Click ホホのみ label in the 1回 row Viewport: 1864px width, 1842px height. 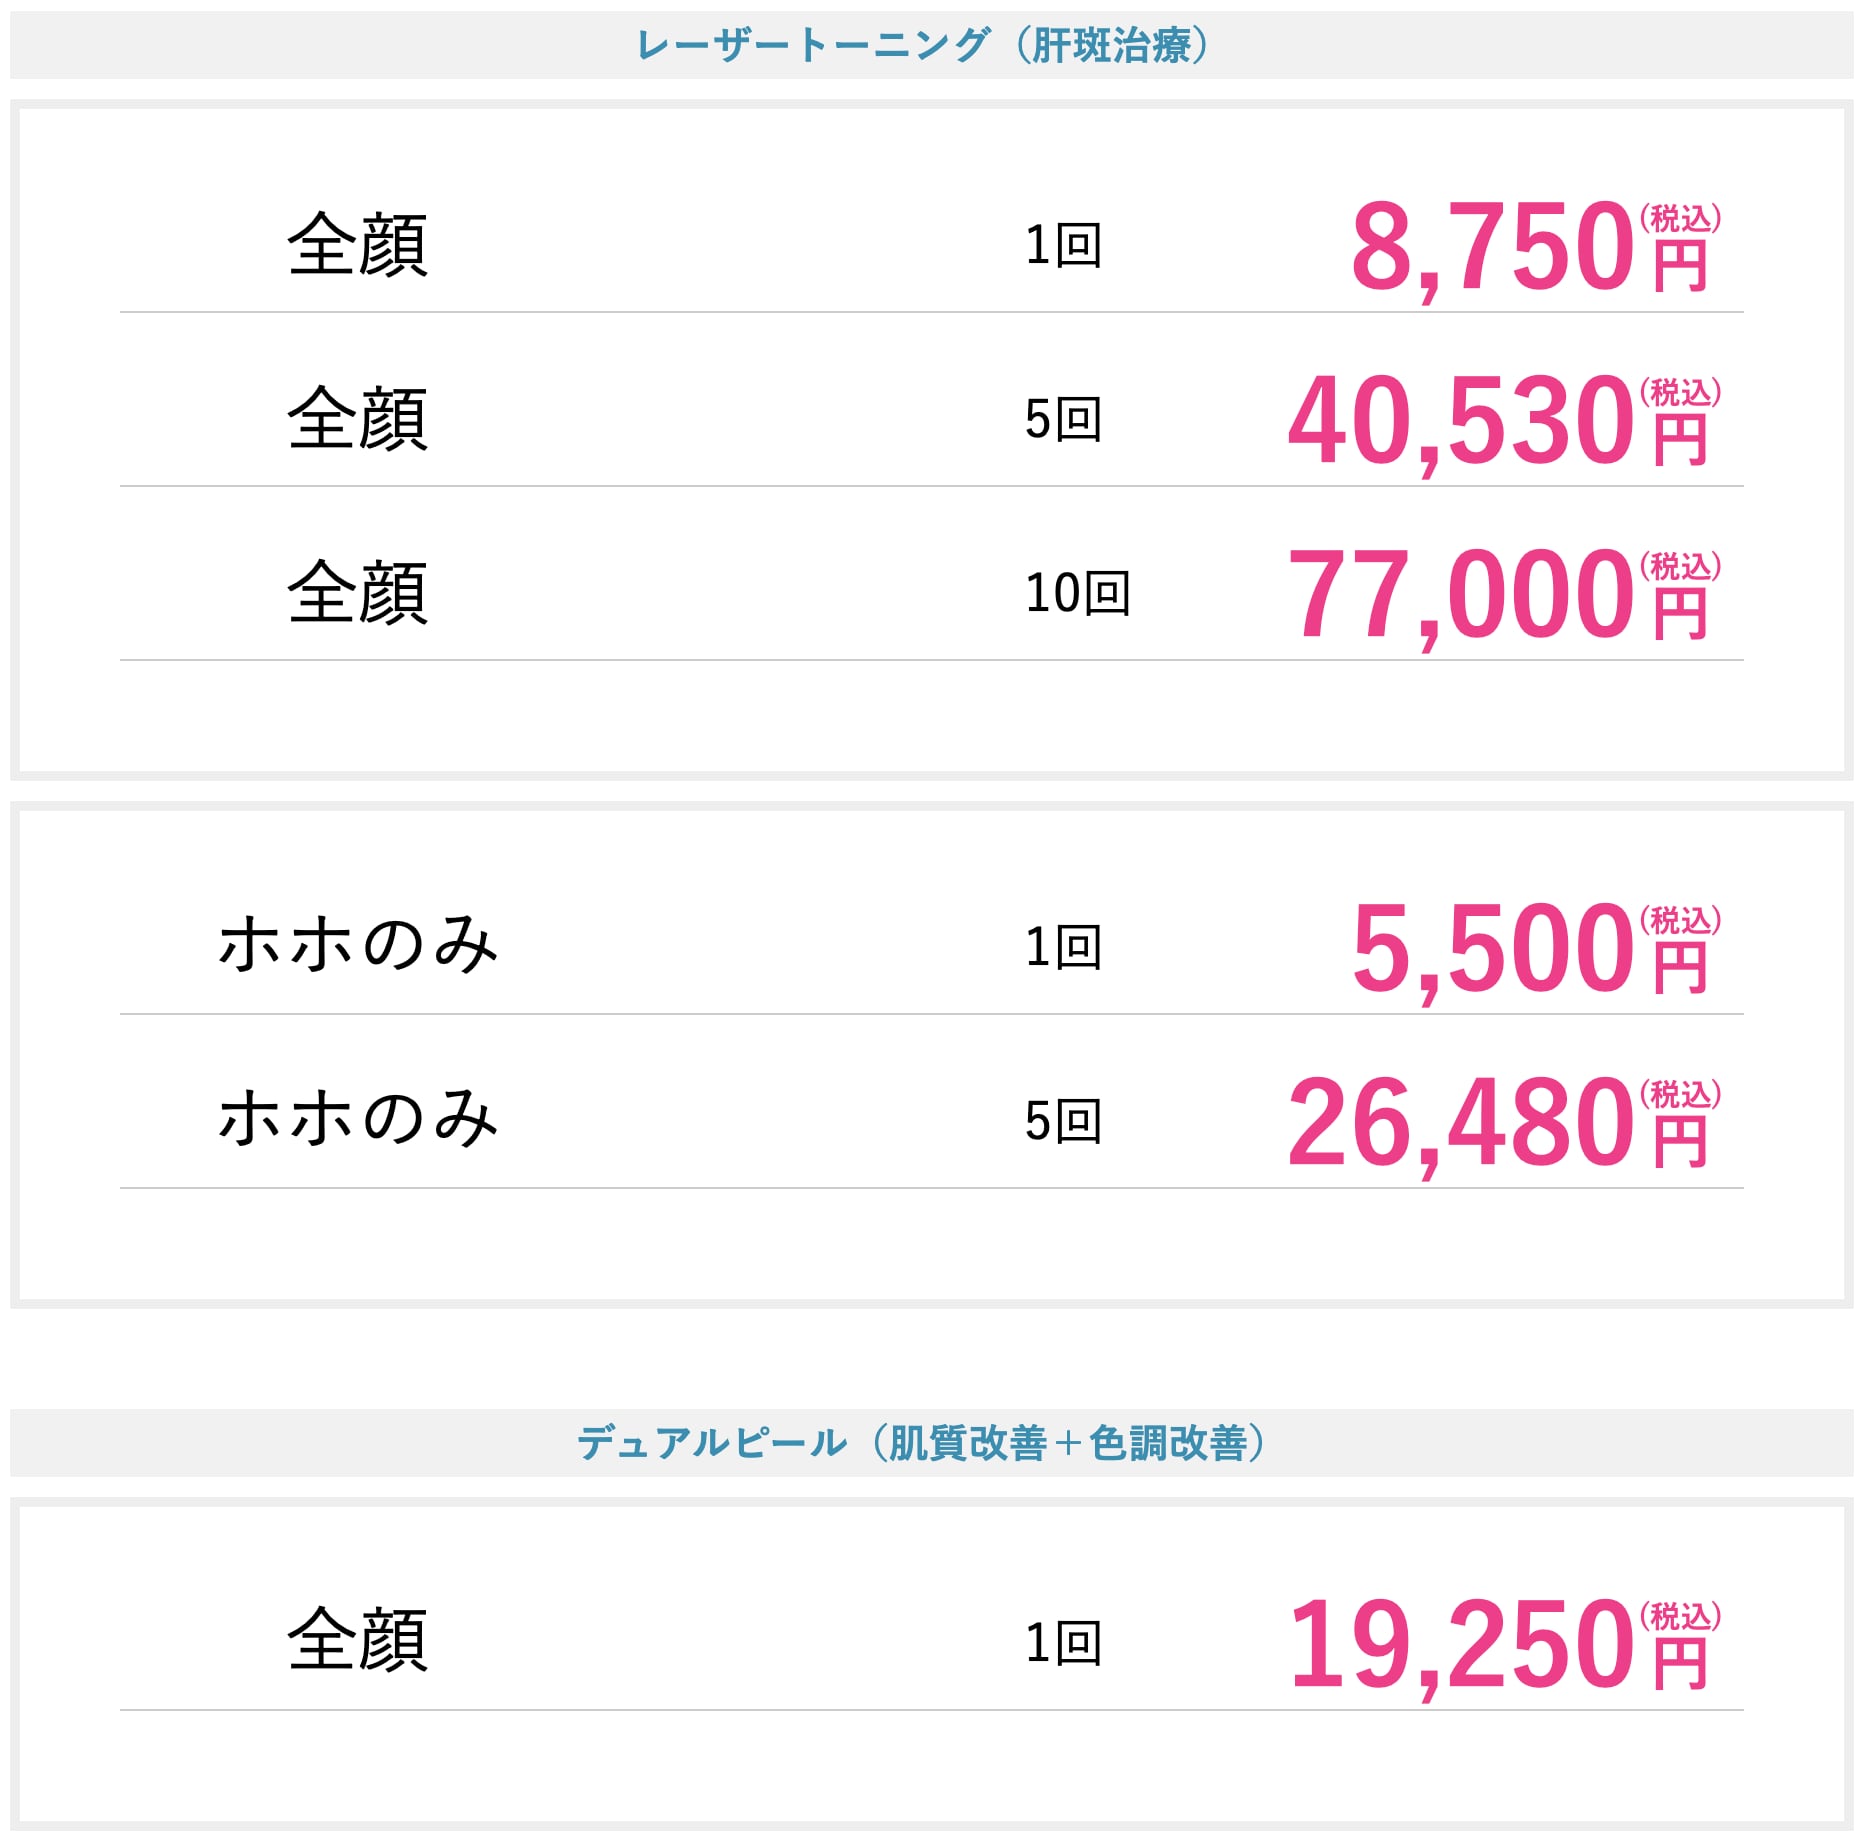[358, 945]
